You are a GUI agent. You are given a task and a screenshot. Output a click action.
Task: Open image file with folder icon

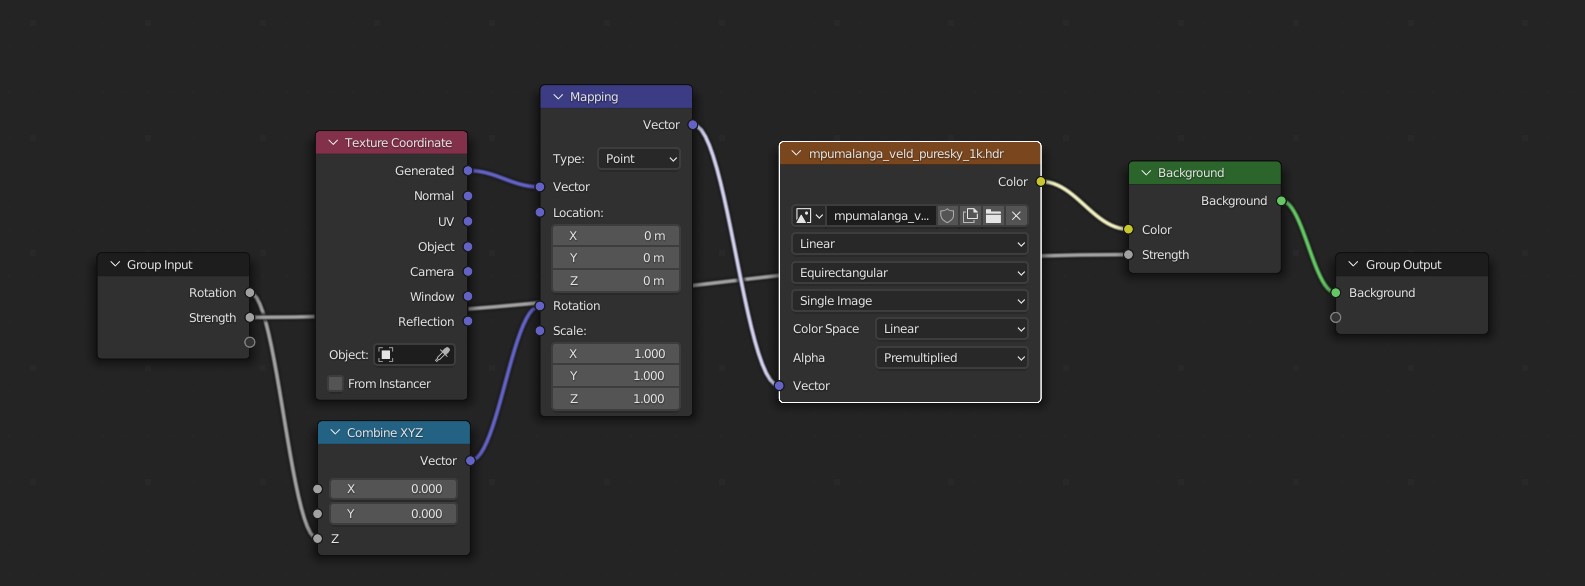point(993,216)
